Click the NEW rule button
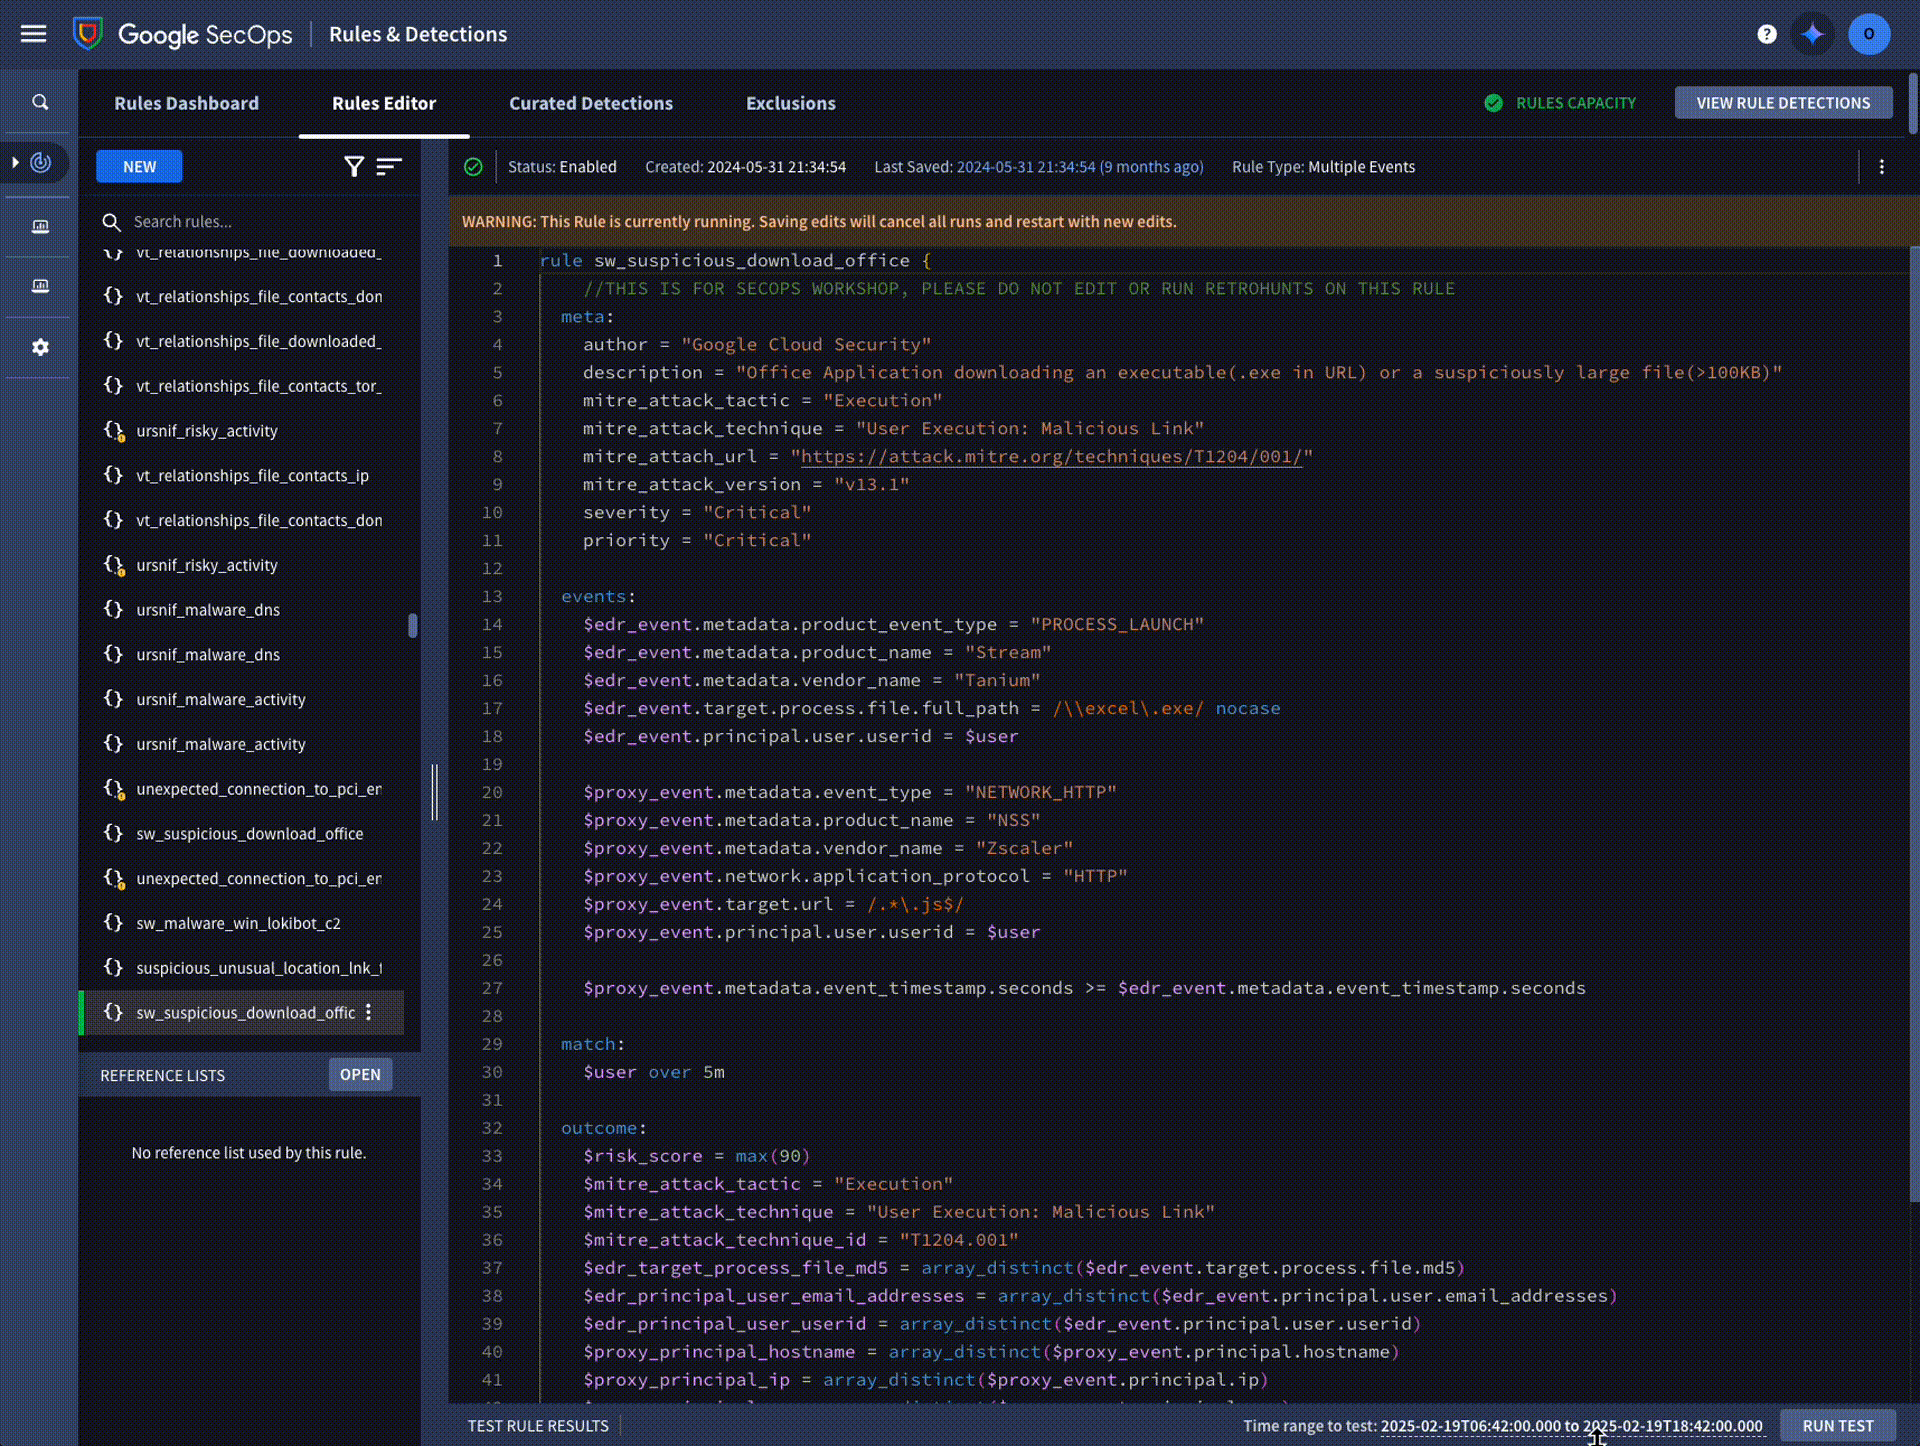Image resolution: width=1920 pixels, height=1446 pixels. (139, 167)
